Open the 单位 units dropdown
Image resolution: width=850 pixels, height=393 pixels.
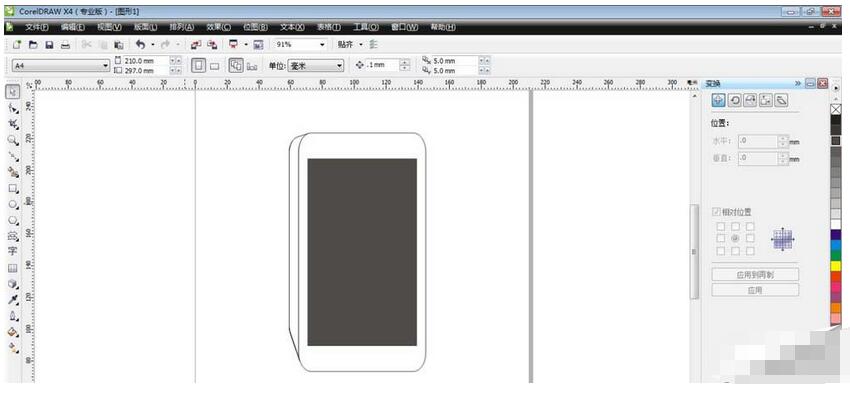point(315,66)
